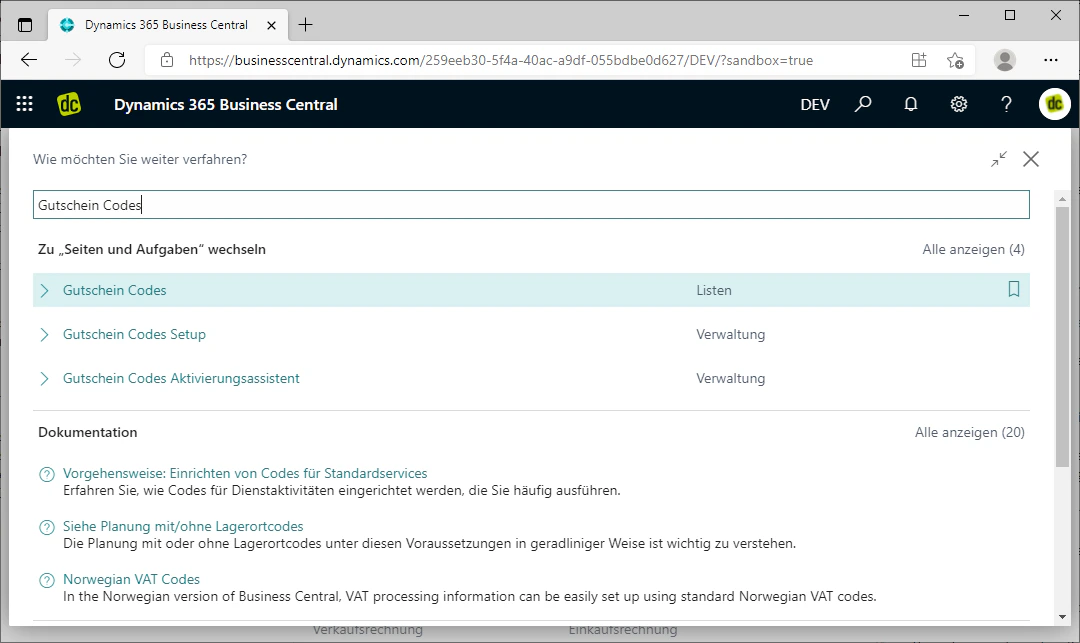Close the Dynamics 365 Business Central tab

(271, 25)
